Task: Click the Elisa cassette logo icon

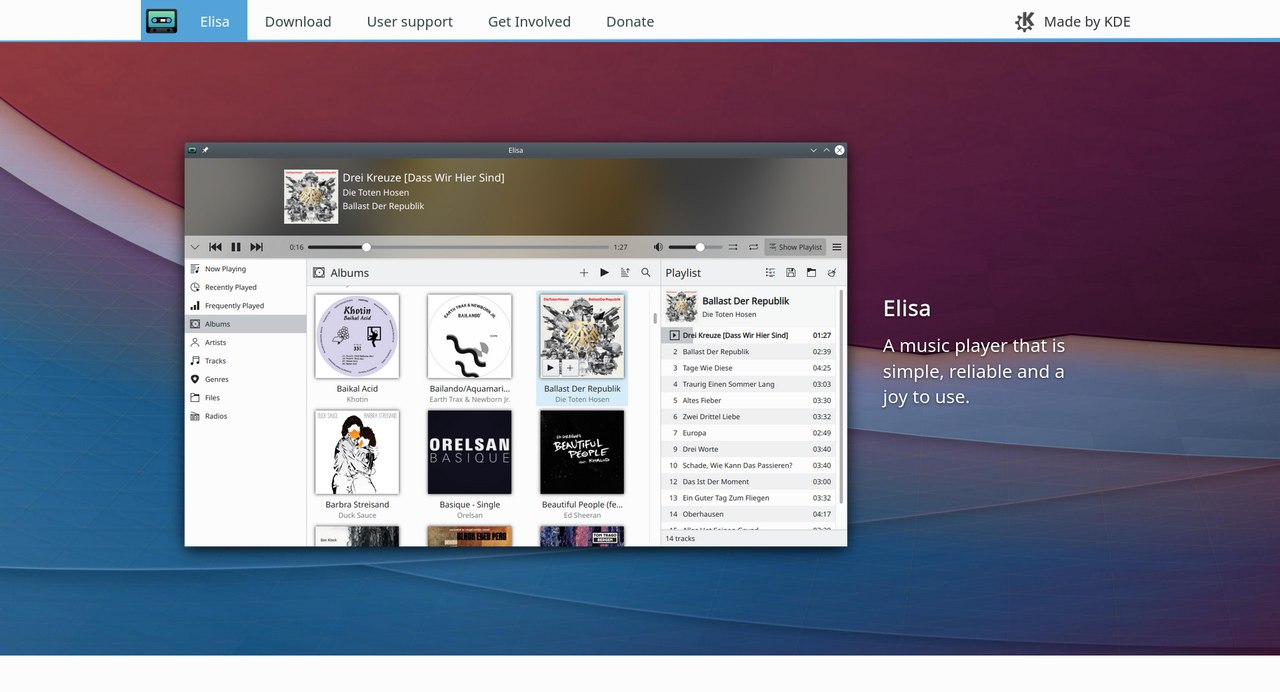Action: pyautogui.click(x=161, y=21)
